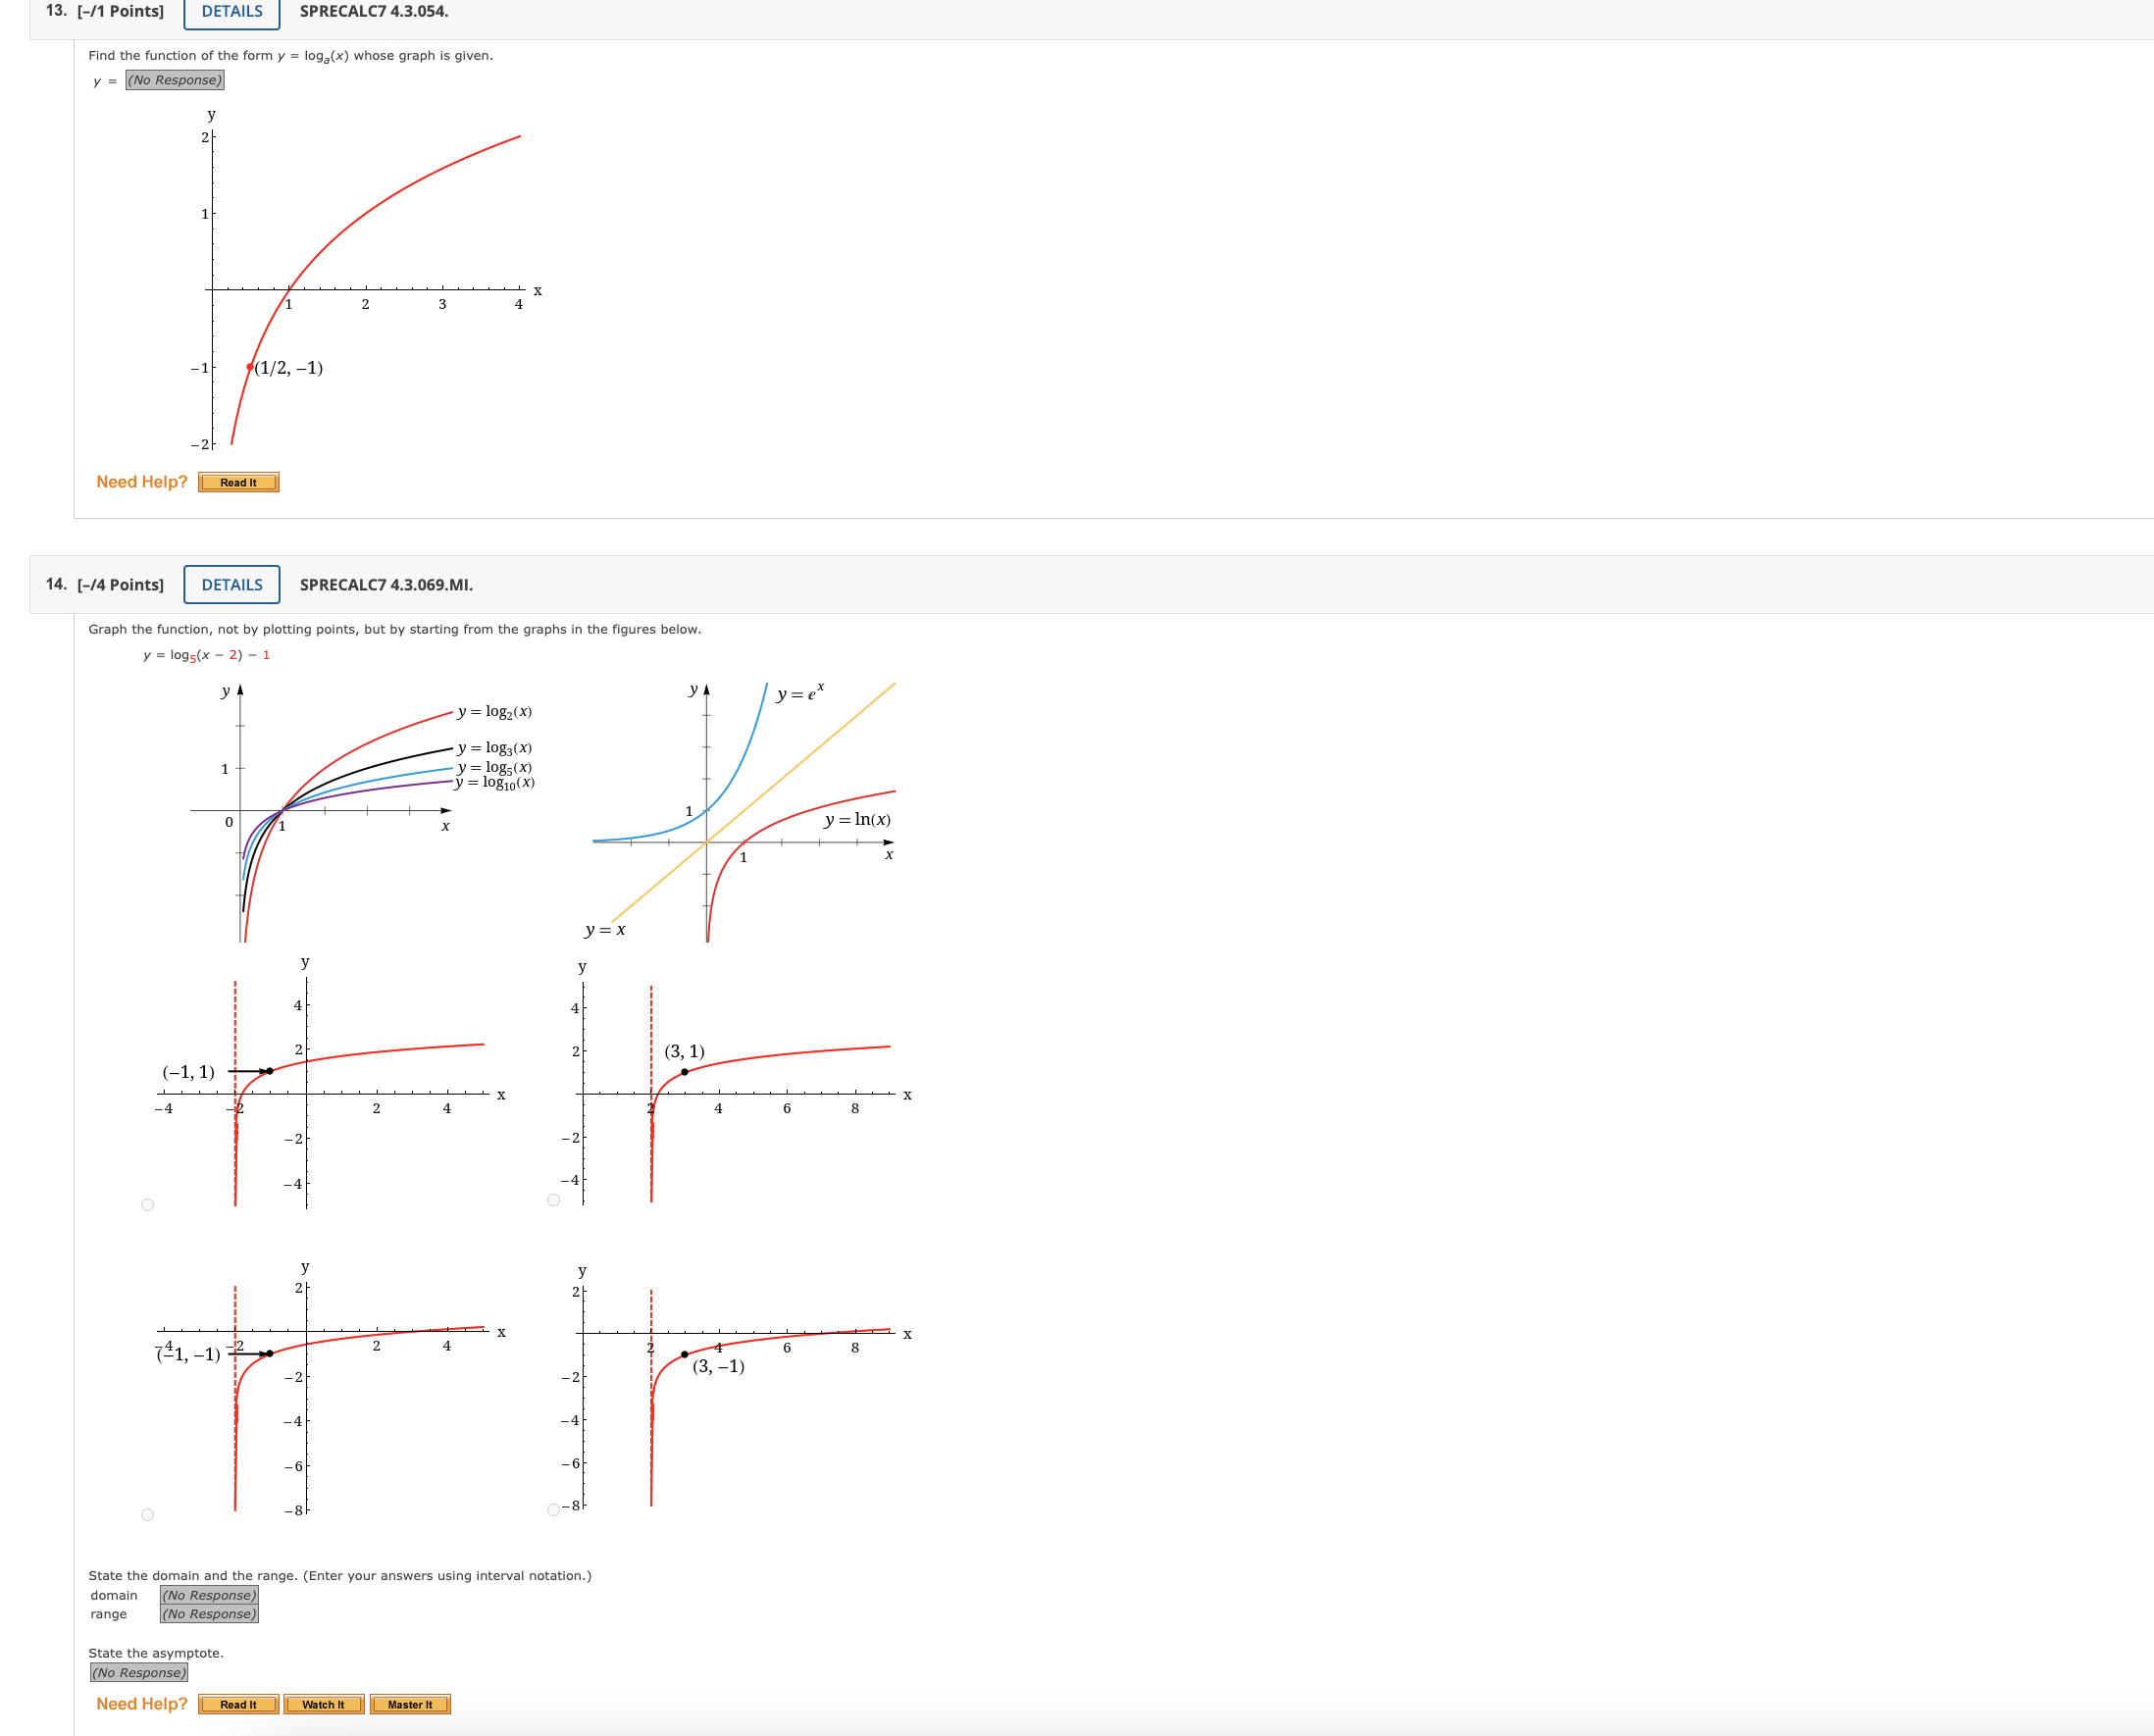
Task: Click the red point (1/2, −1) on graph
Action: 250,367
